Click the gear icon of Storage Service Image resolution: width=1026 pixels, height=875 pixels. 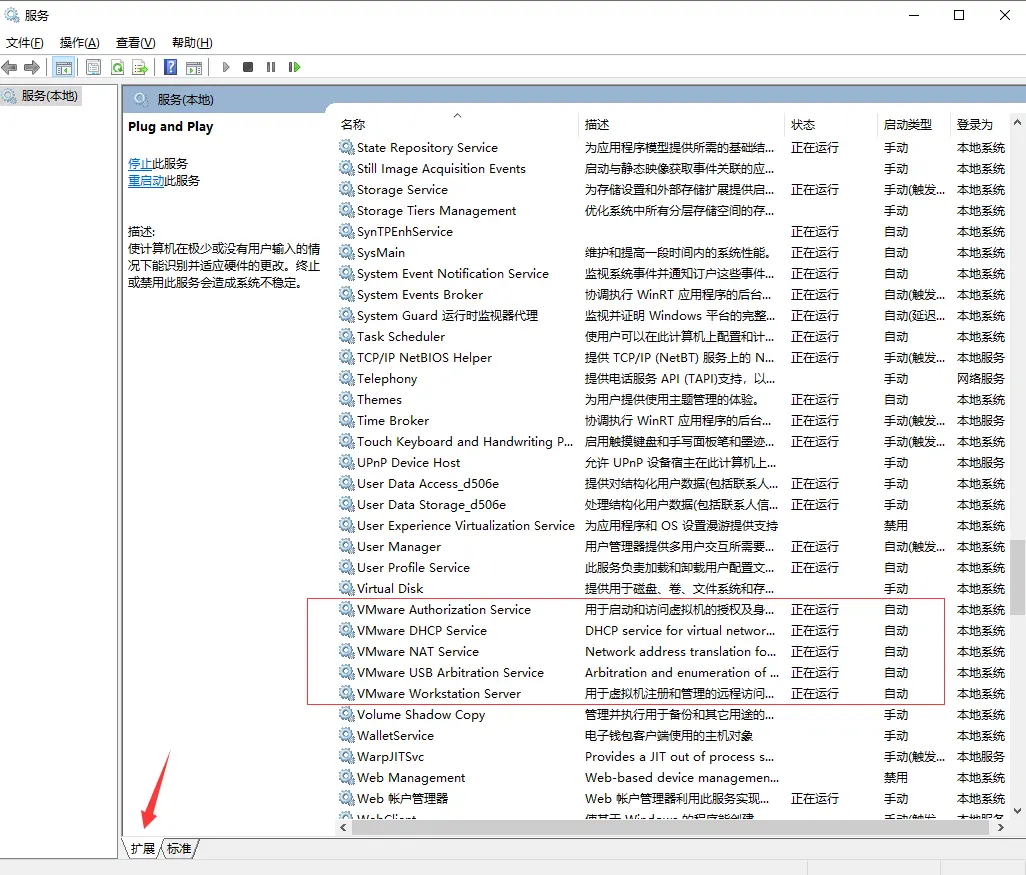[x=347, y=189]
